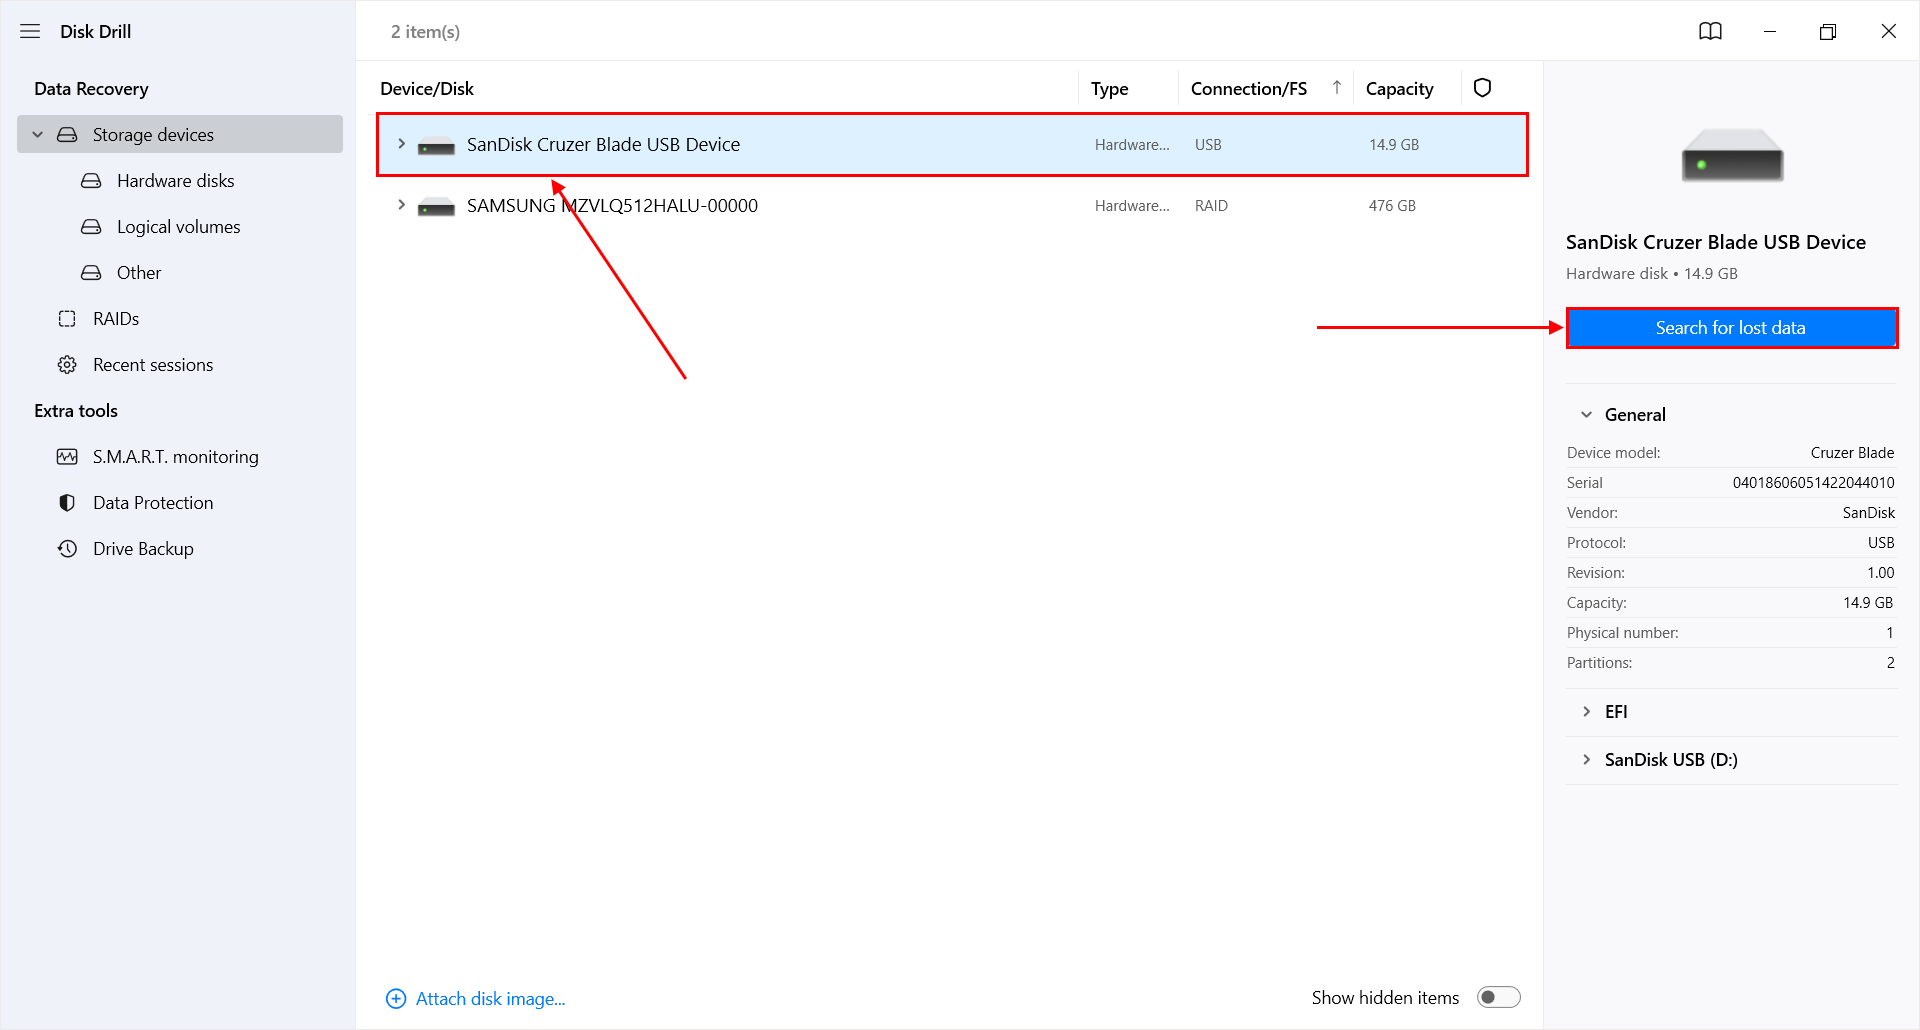Viewport: 1920px width, 1030px height.
Task: Click Attach disk image link
Action: [490, 999]
